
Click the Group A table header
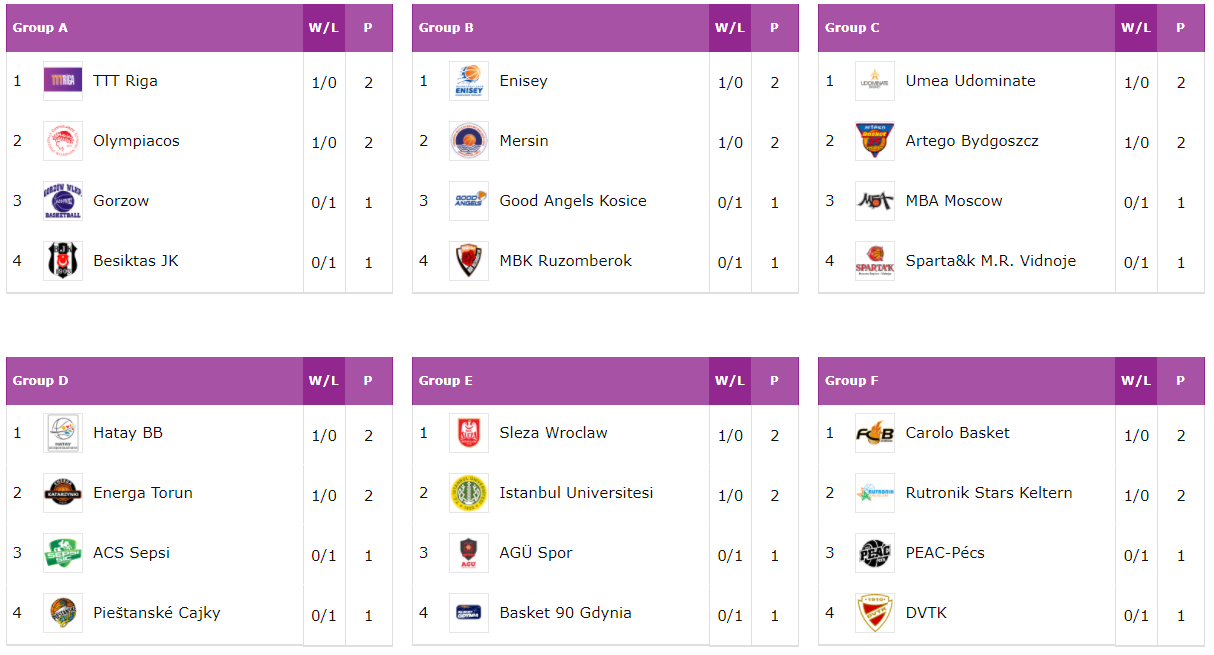(155, 28)
